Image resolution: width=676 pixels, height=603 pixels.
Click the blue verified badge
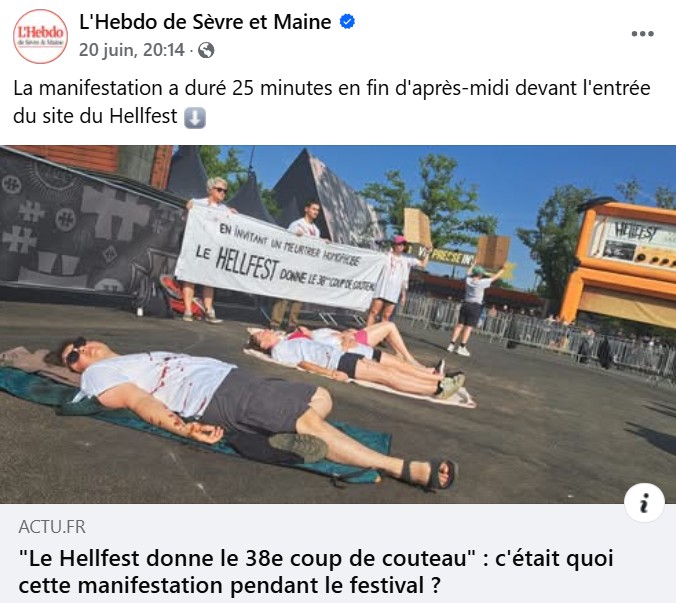tap(347, 22)
